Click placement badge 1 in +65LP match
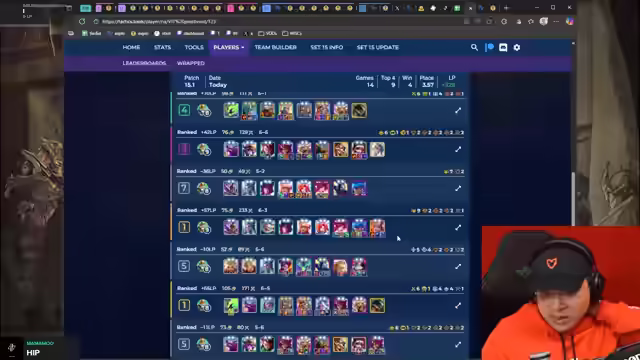This screenshot has width=640, height=360. point(184,305)
